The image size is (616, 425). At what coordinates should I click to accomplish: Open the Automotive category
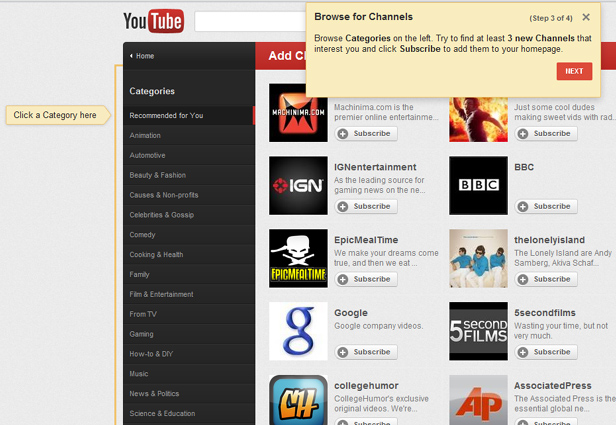189,155
